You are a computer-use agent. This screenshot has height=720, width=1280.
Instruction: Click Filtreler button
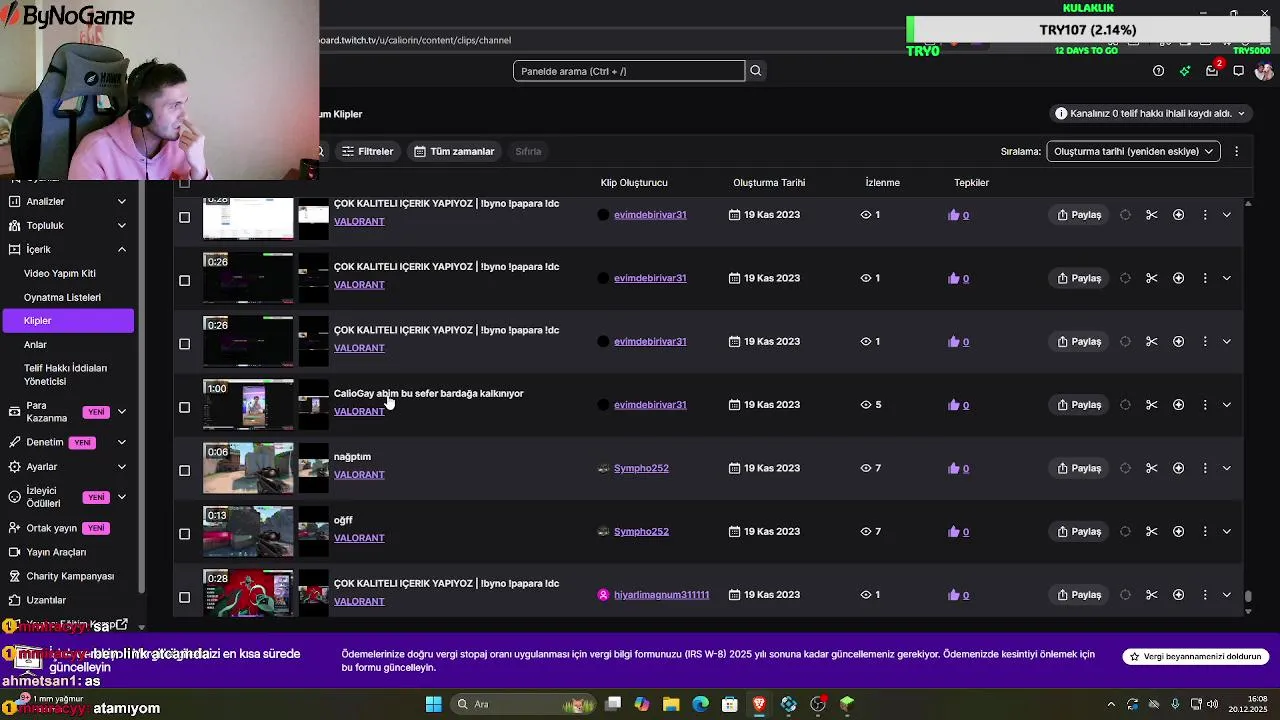click(367, 151)
